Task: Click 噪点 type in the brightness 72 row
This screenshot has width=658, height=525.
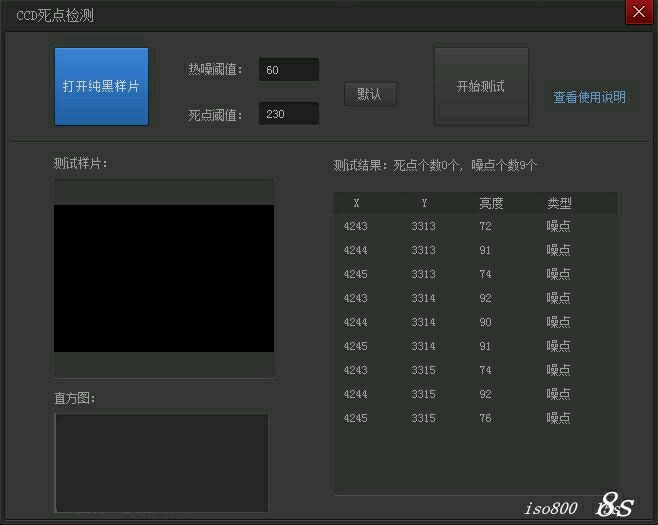Action: (558, 226)
